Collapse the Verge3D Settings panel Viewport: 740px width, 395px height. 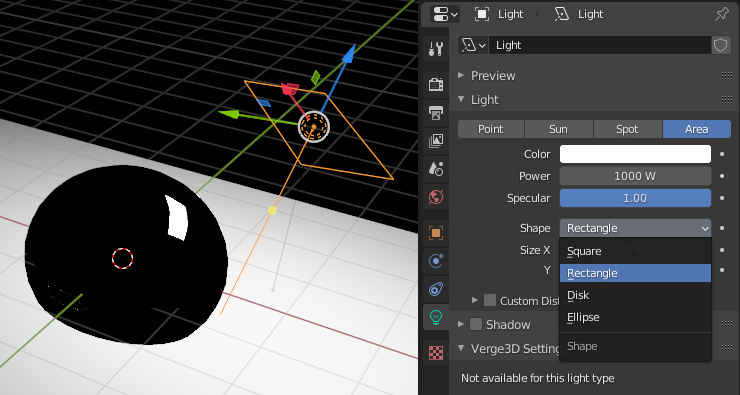(x=461, y=348)
